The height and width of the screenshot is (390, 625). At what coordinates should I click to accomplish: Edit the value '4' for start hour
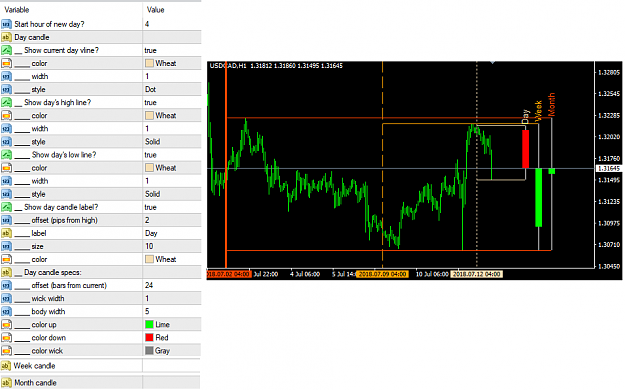pos(147,24)
